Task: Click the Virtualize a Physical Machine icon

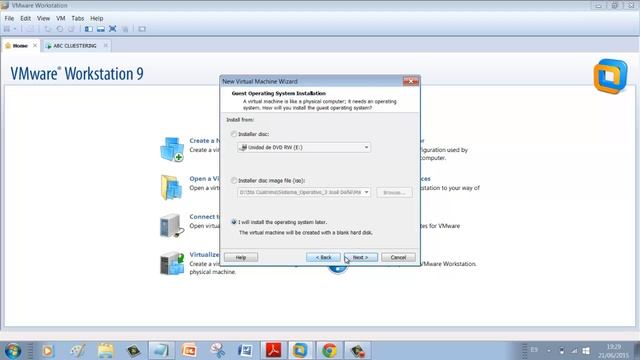Action: (x=172, y=263)
